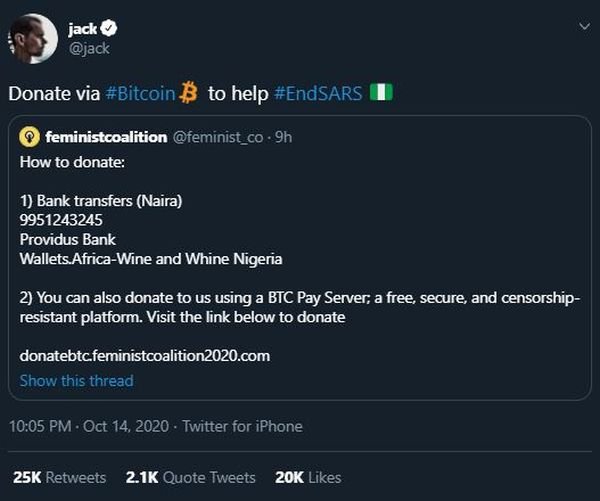Click the Nigerian flag emoji
This screenshot has height=501, width=600.
[382, 92]
